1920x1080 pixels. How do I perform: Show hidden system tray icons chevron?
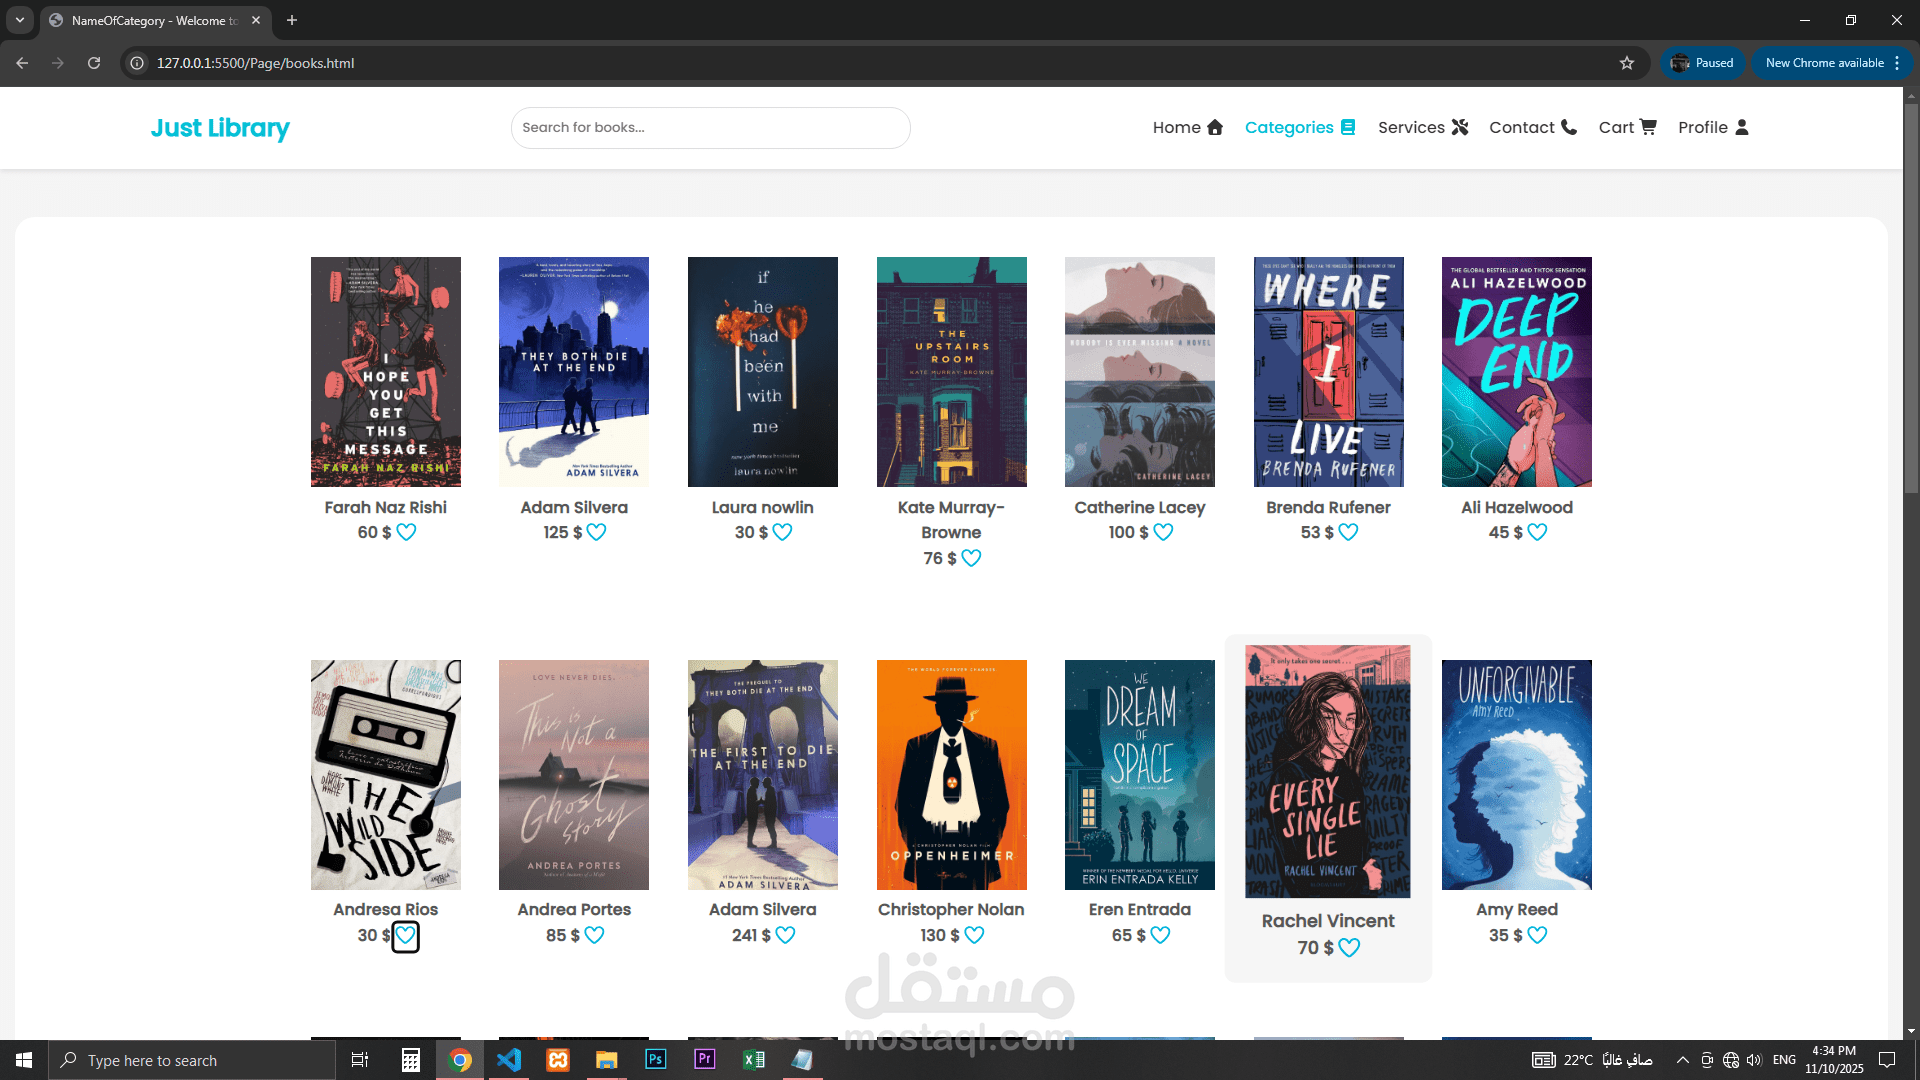point(1683,1060)
